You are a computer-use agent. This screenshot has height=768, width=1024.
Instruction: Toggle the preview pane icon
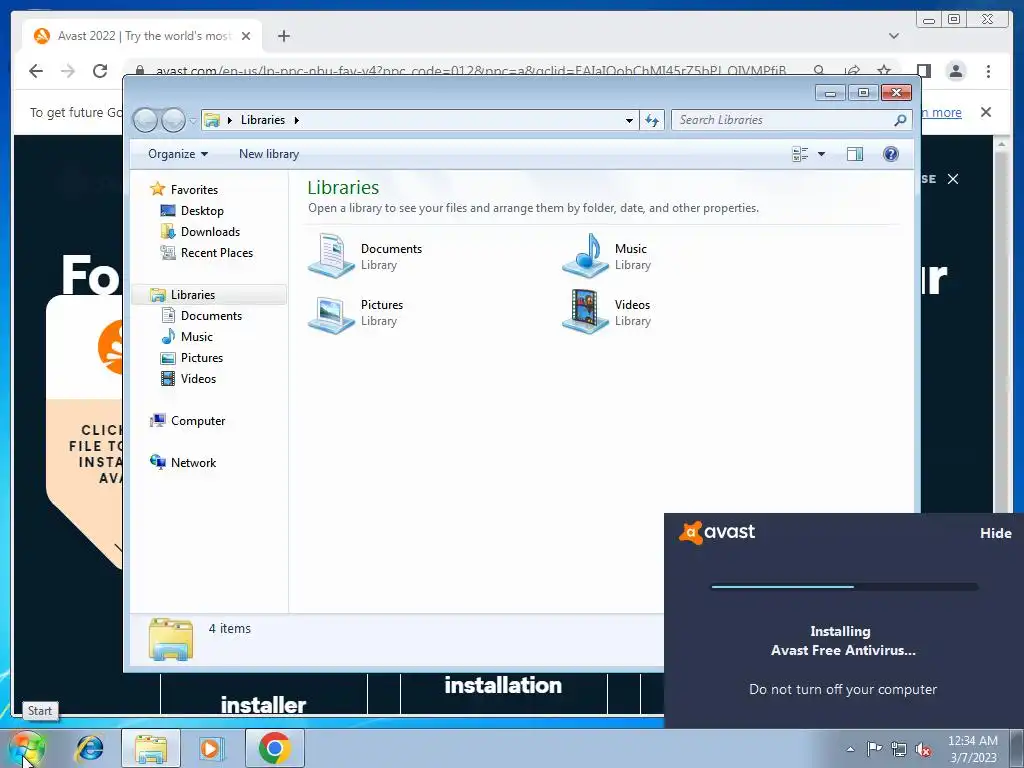[x=854, y=154]
